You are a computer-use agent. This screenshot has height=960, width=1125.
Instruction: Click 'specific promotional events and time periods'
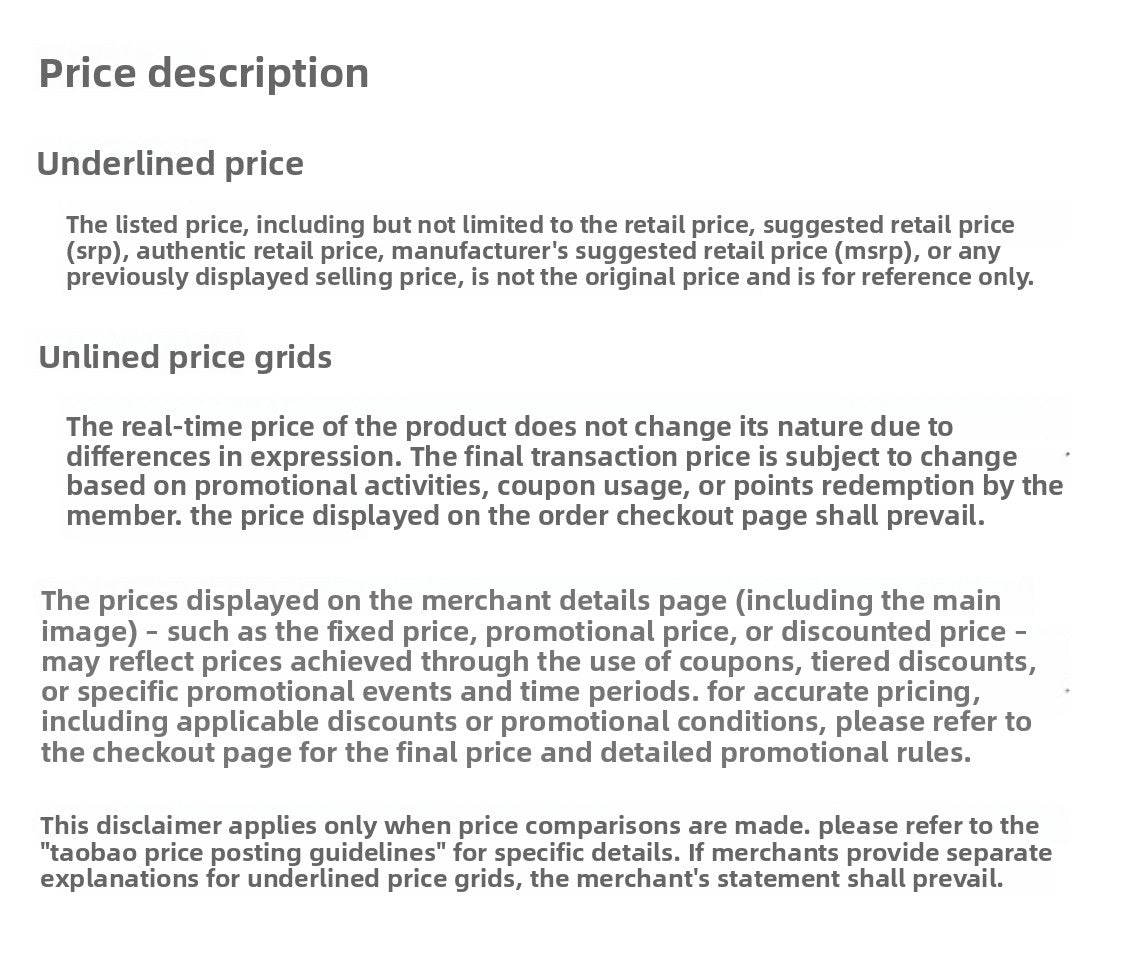(x=388, y=692)
